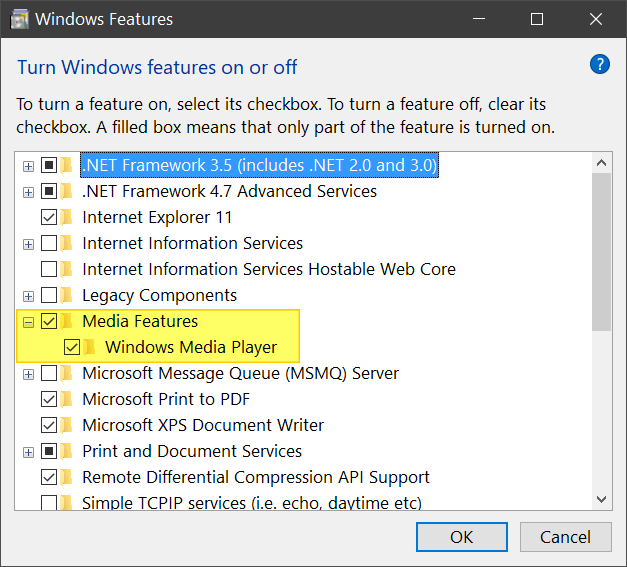Click the Windows Features title bar icon
Viewport: 627px width, 567px height.
coord(20,20)
